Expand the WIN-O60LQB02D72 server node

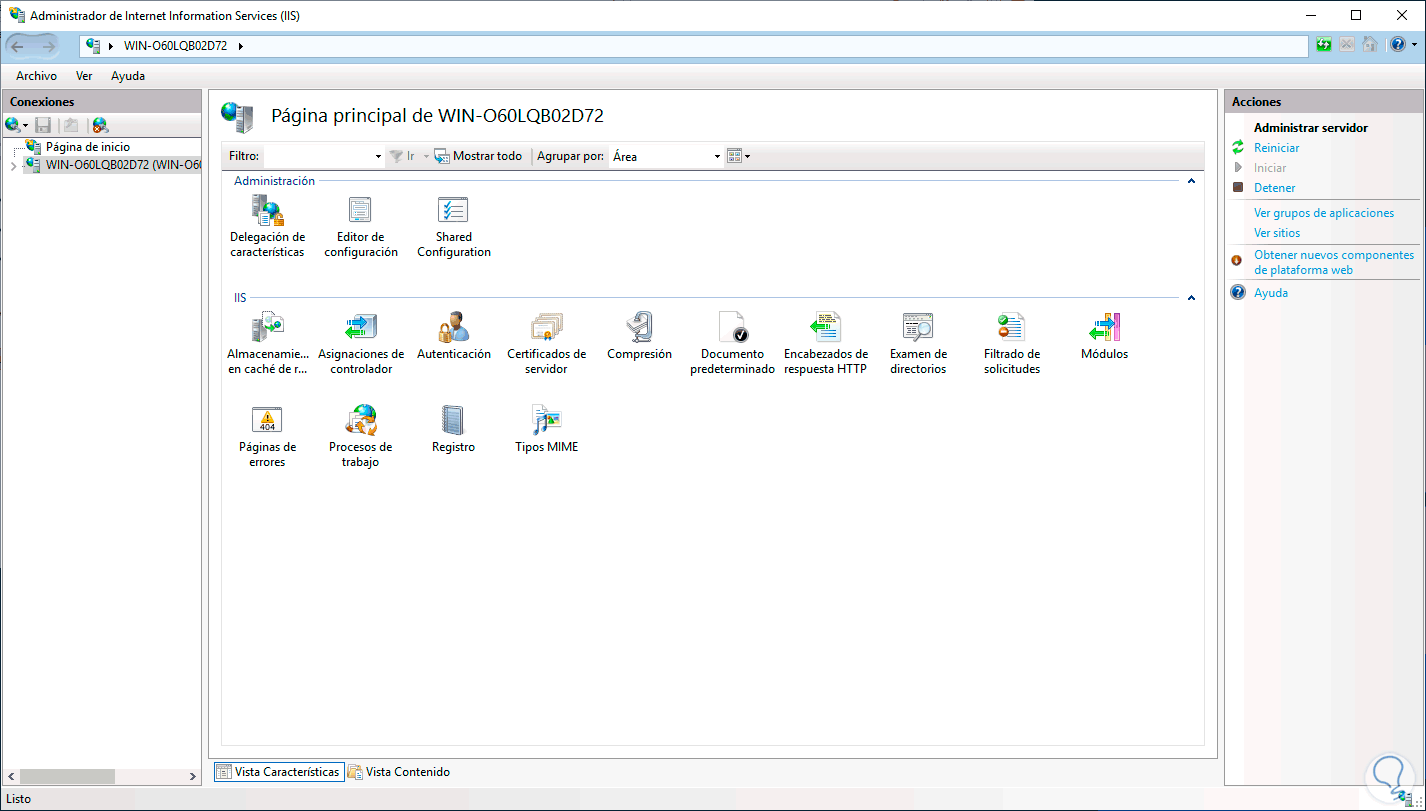coord(13,165)
